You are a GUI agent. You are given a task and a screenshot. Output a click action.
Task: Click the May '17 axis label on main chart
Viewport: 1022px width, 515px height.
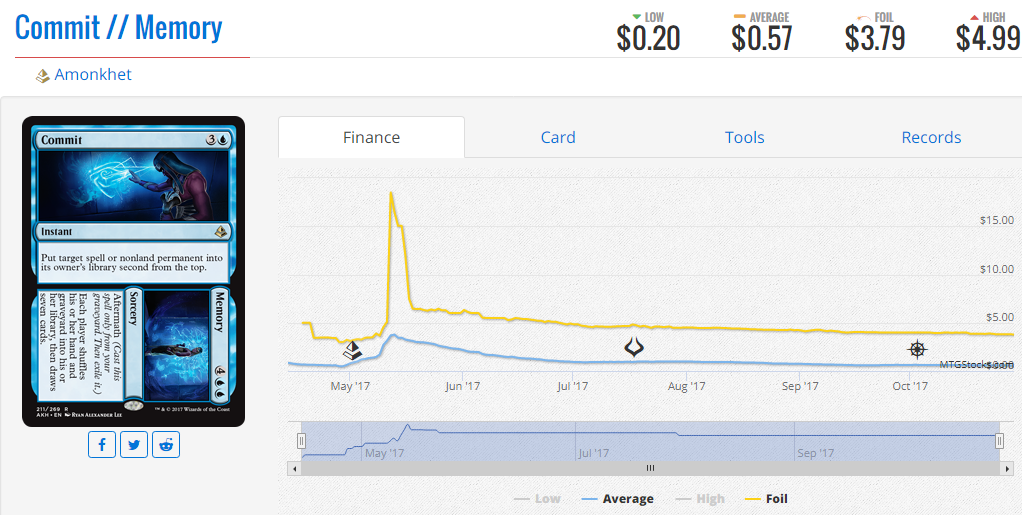(x=350, y=387)
